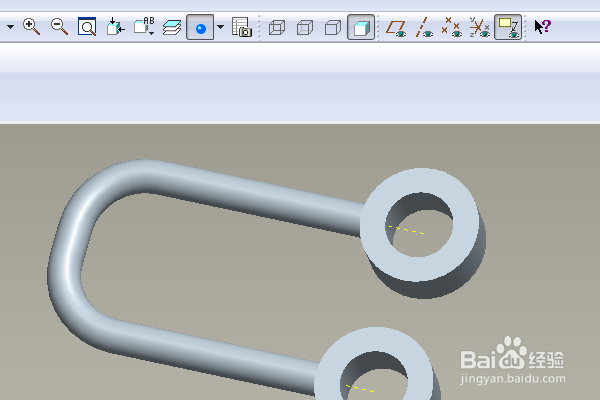Open the saved view list (AB cube)

click(144, 27)
